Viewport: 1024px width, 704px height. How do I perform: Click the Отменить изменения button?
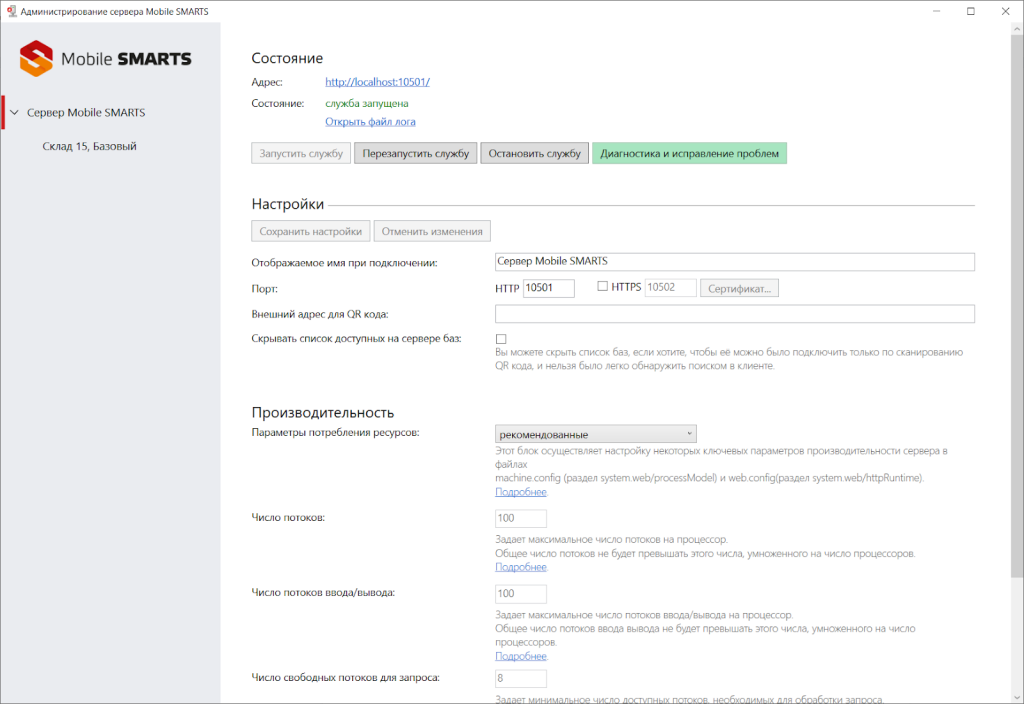[432, 231]
